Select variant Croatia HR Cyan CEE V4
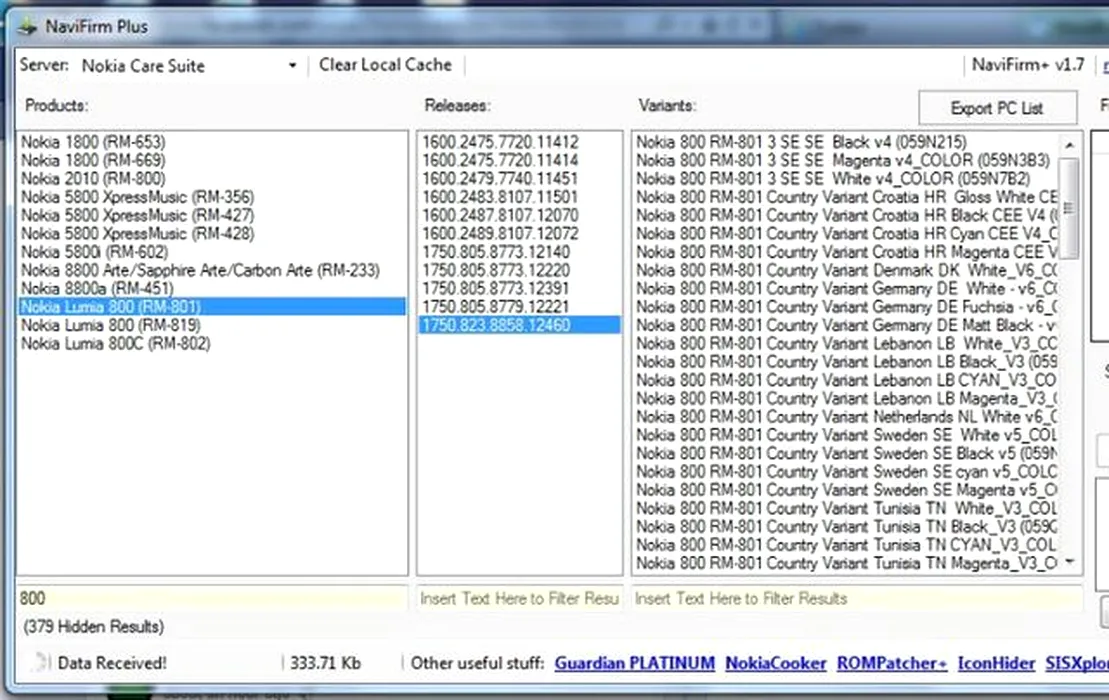1109x700 pixels. [847, 234]
